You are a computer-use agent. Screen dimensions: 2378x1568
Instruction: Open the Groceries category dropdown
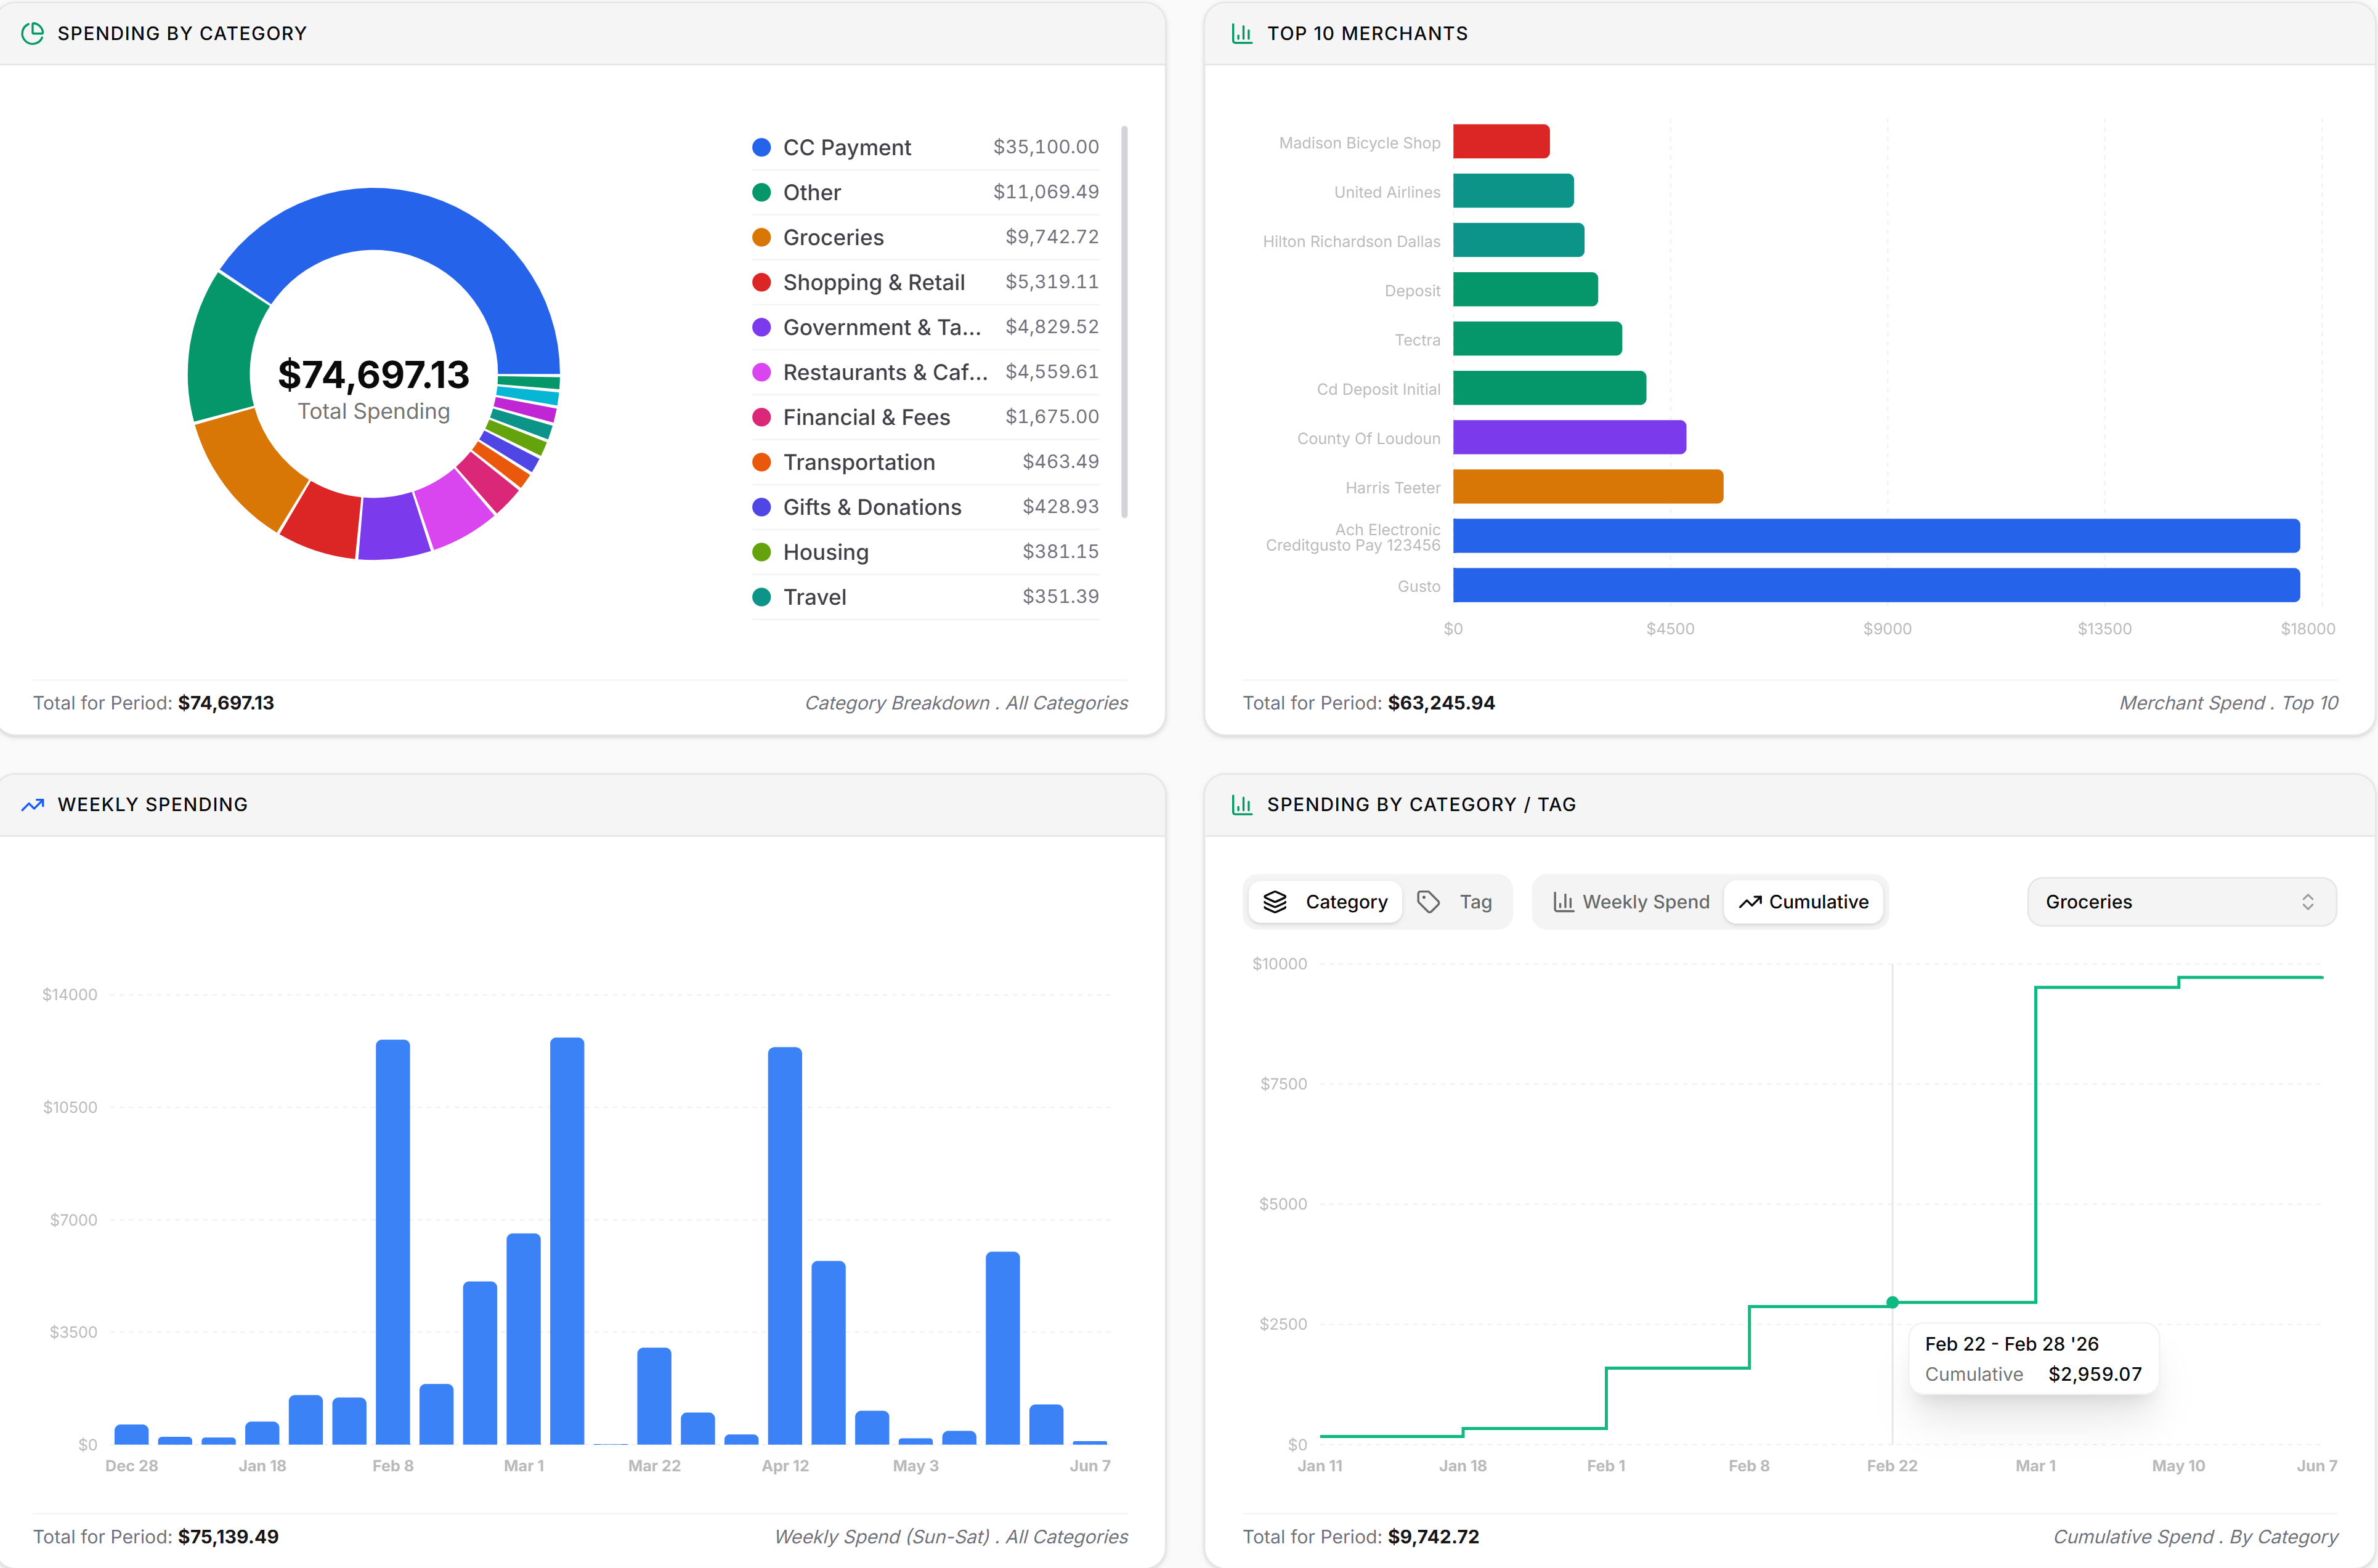[2181, 902]
